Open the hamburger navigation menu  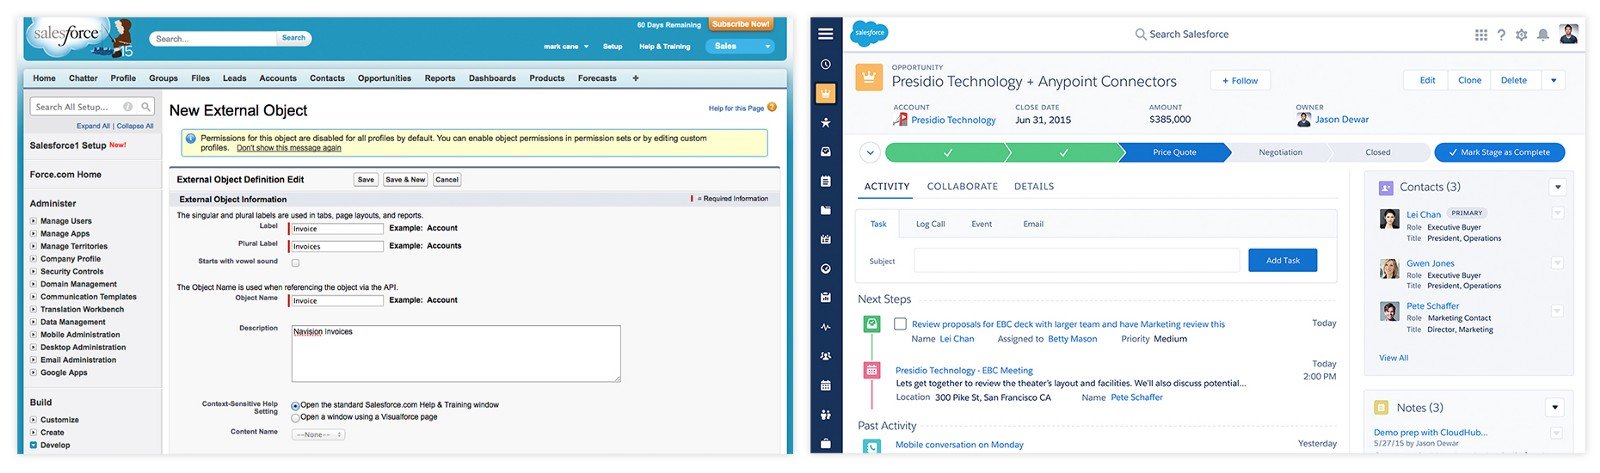click(825, 34)
